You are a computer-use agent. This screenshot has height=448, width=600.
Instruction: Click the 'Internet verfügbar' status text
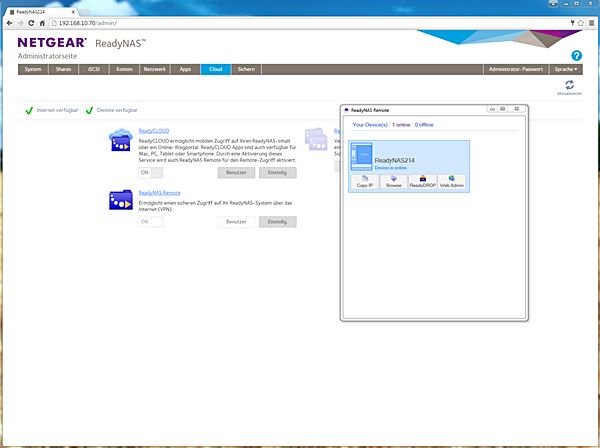coord(57,110)
